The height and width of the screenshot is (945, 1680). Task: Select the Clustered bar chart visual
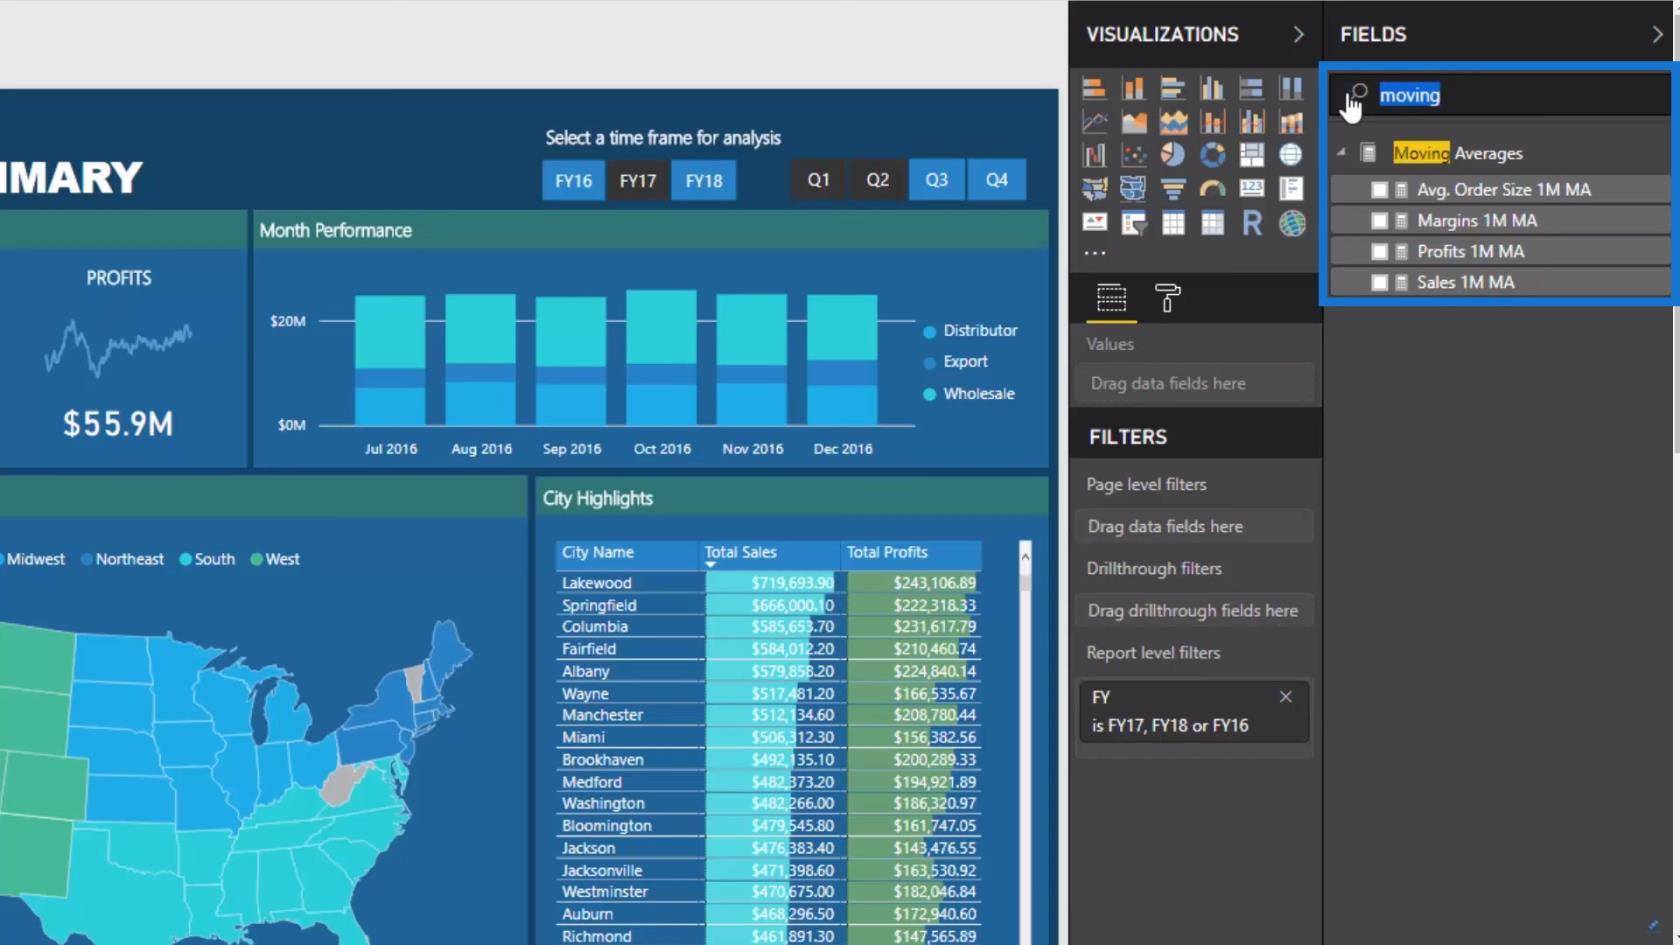pos(1173,89)
